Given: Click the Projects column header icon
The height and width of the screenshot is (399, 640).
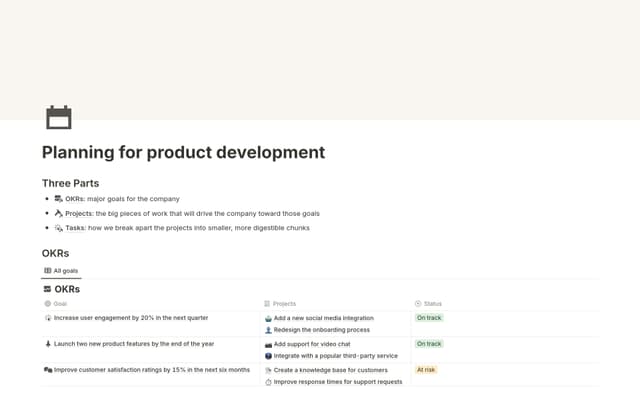Looking at the screenshot, I should click(x=267, y=304).
